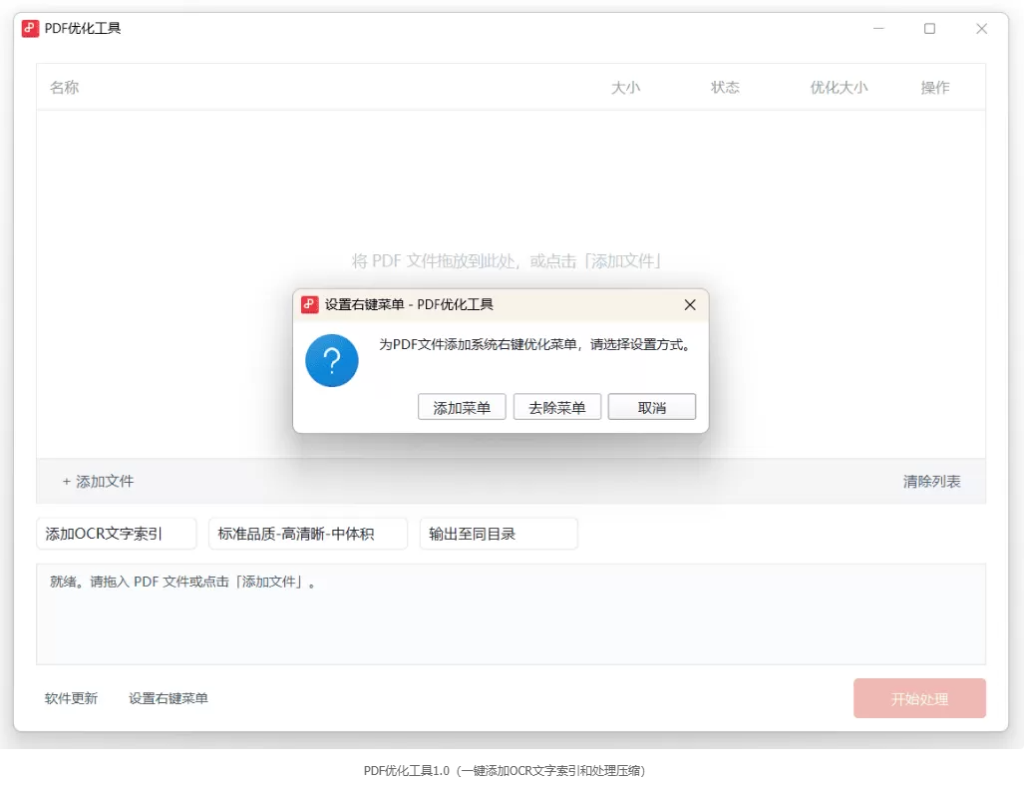Screen dimensions: 1024x785
Task: Click the status log text area
Action: 511,614
